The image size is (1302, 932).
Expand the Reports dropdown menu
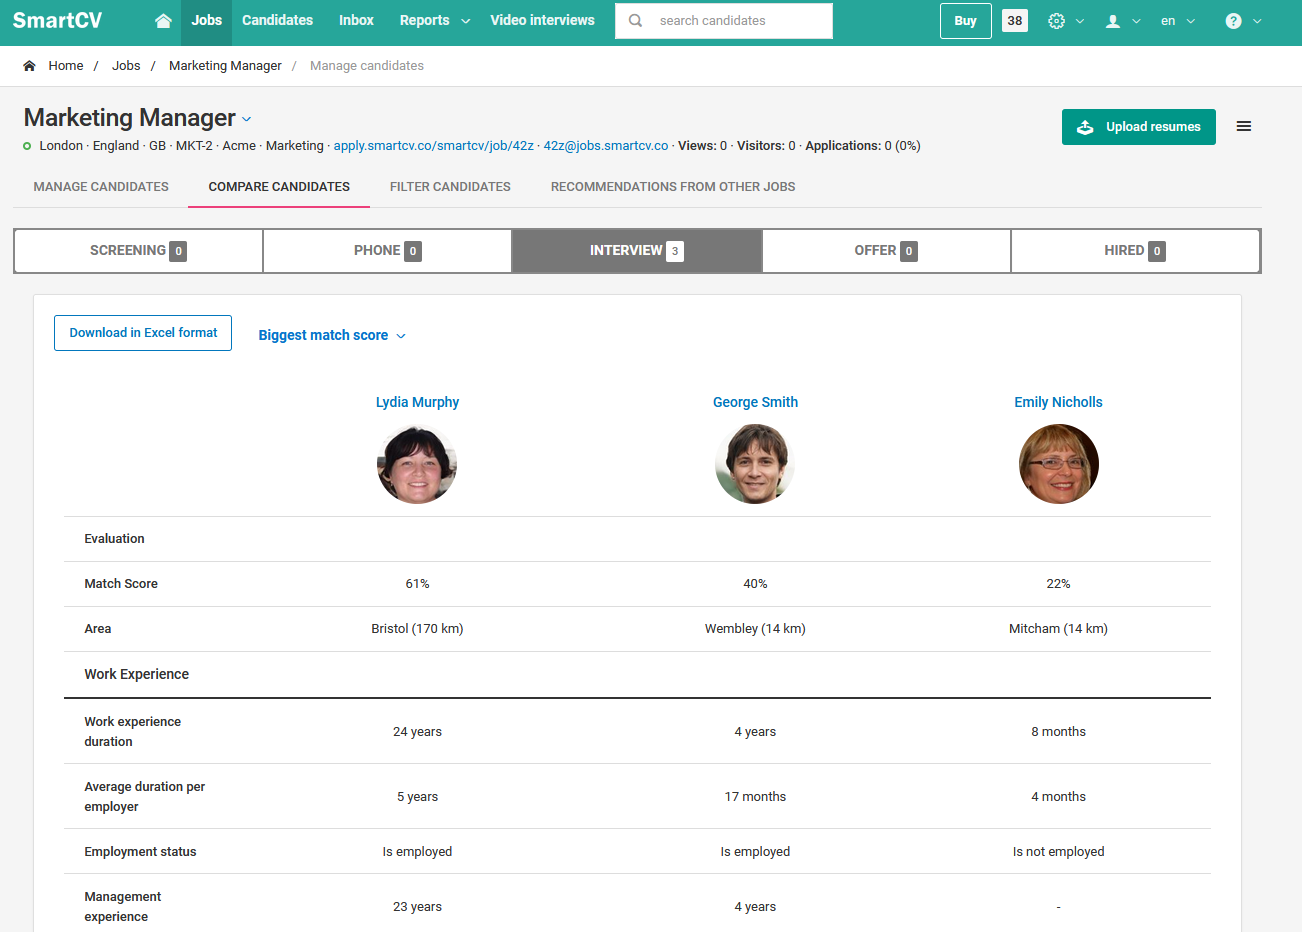click(x=434, y=21)
